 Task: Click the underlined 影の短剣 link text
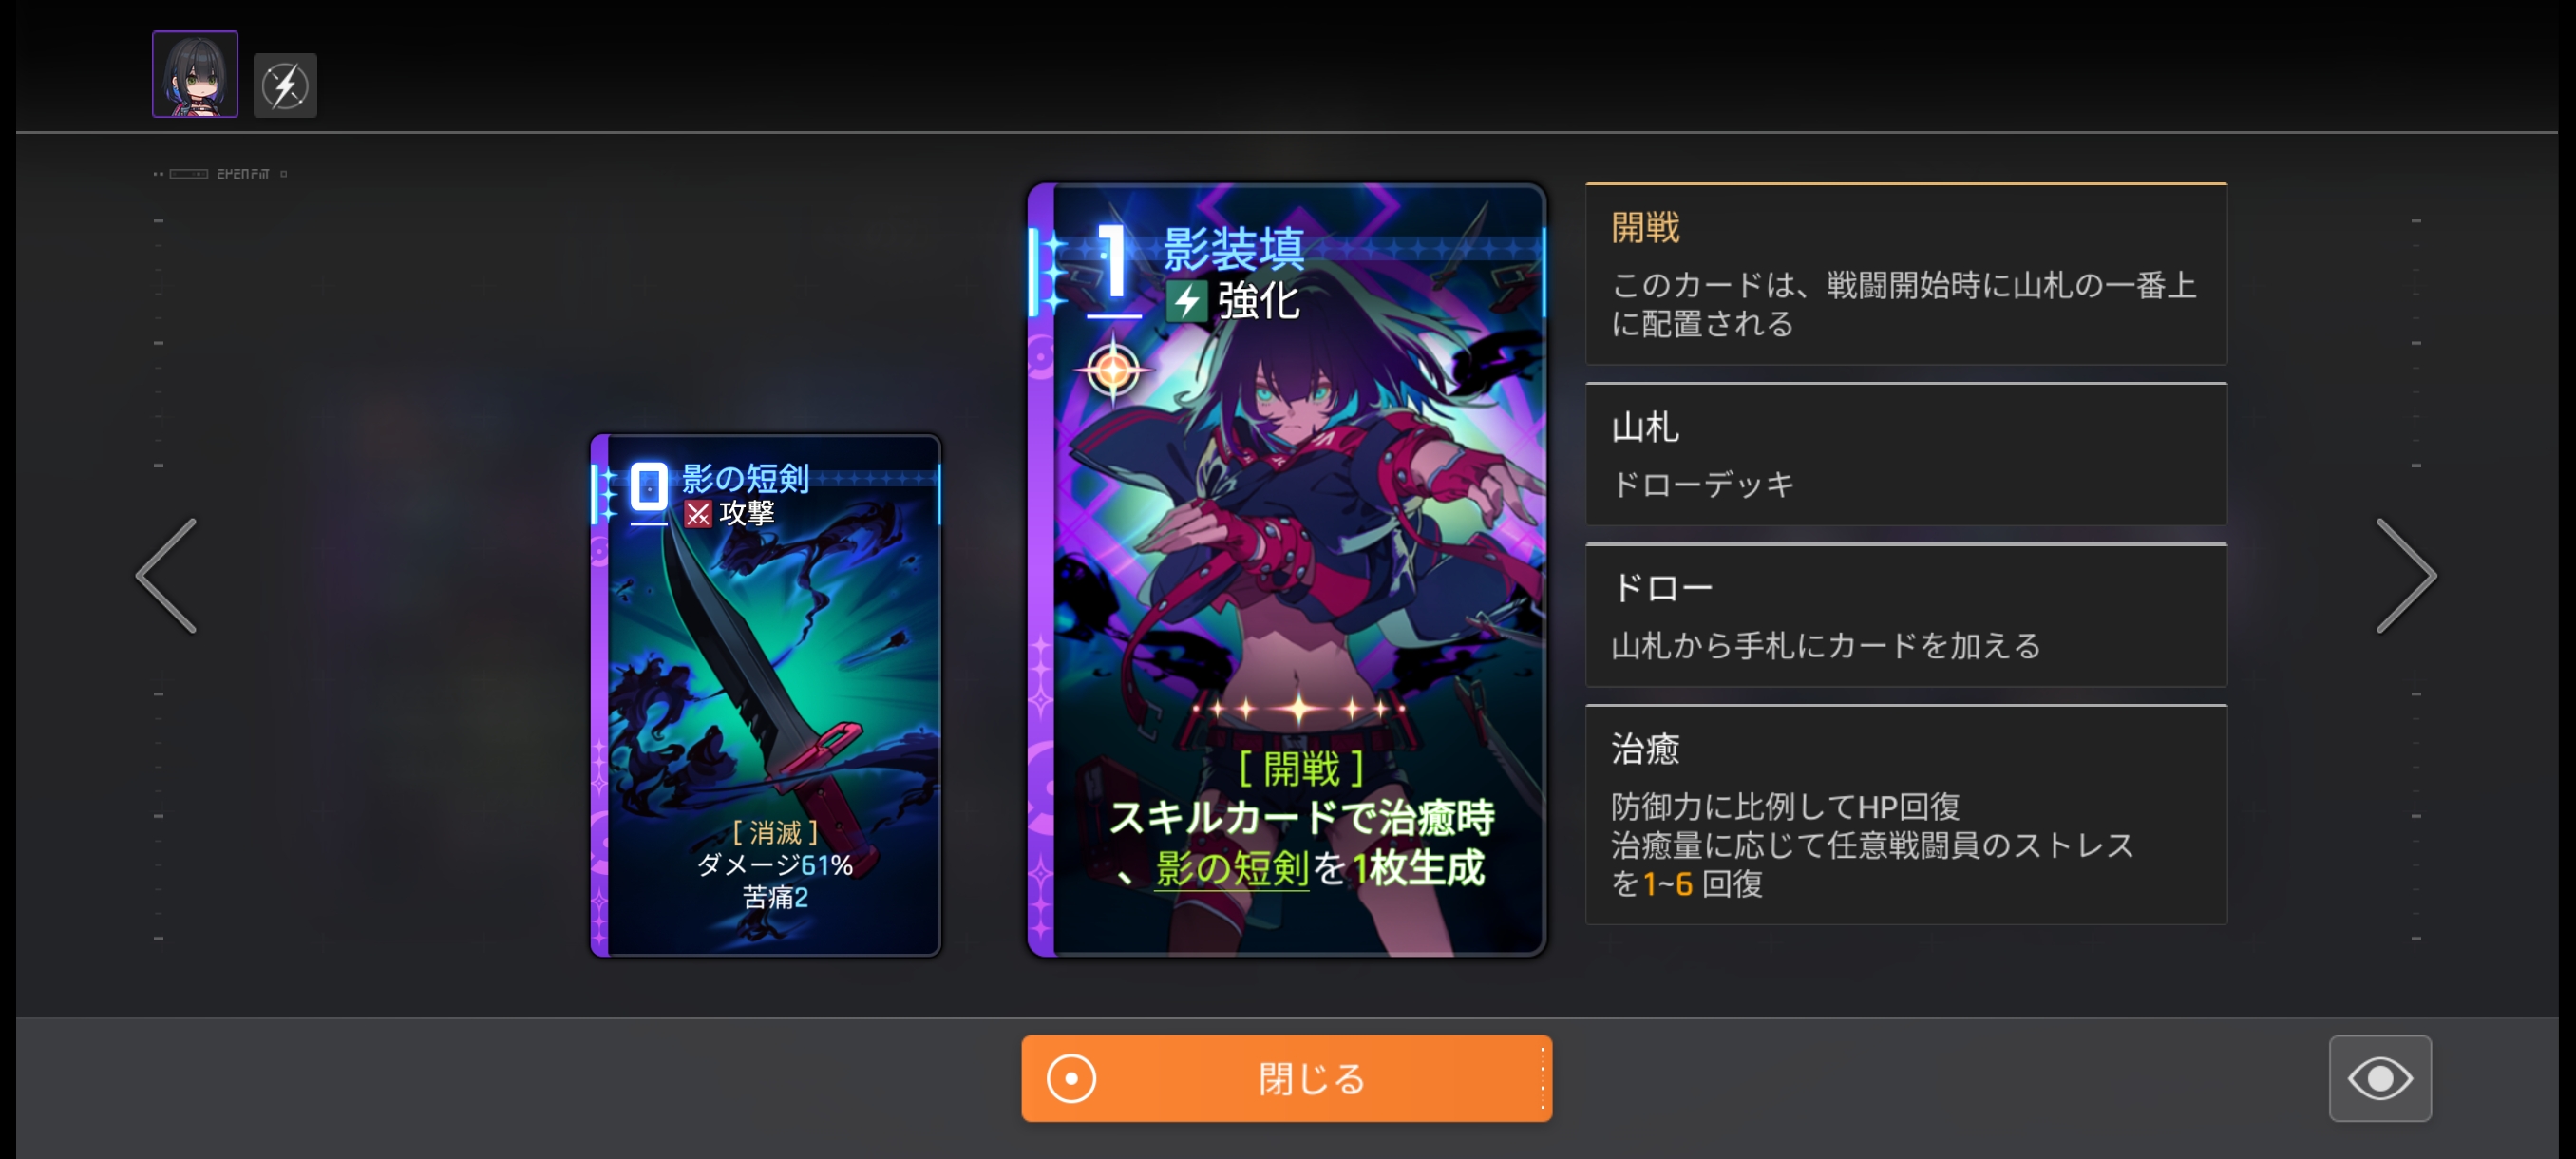coord(1232,868)
